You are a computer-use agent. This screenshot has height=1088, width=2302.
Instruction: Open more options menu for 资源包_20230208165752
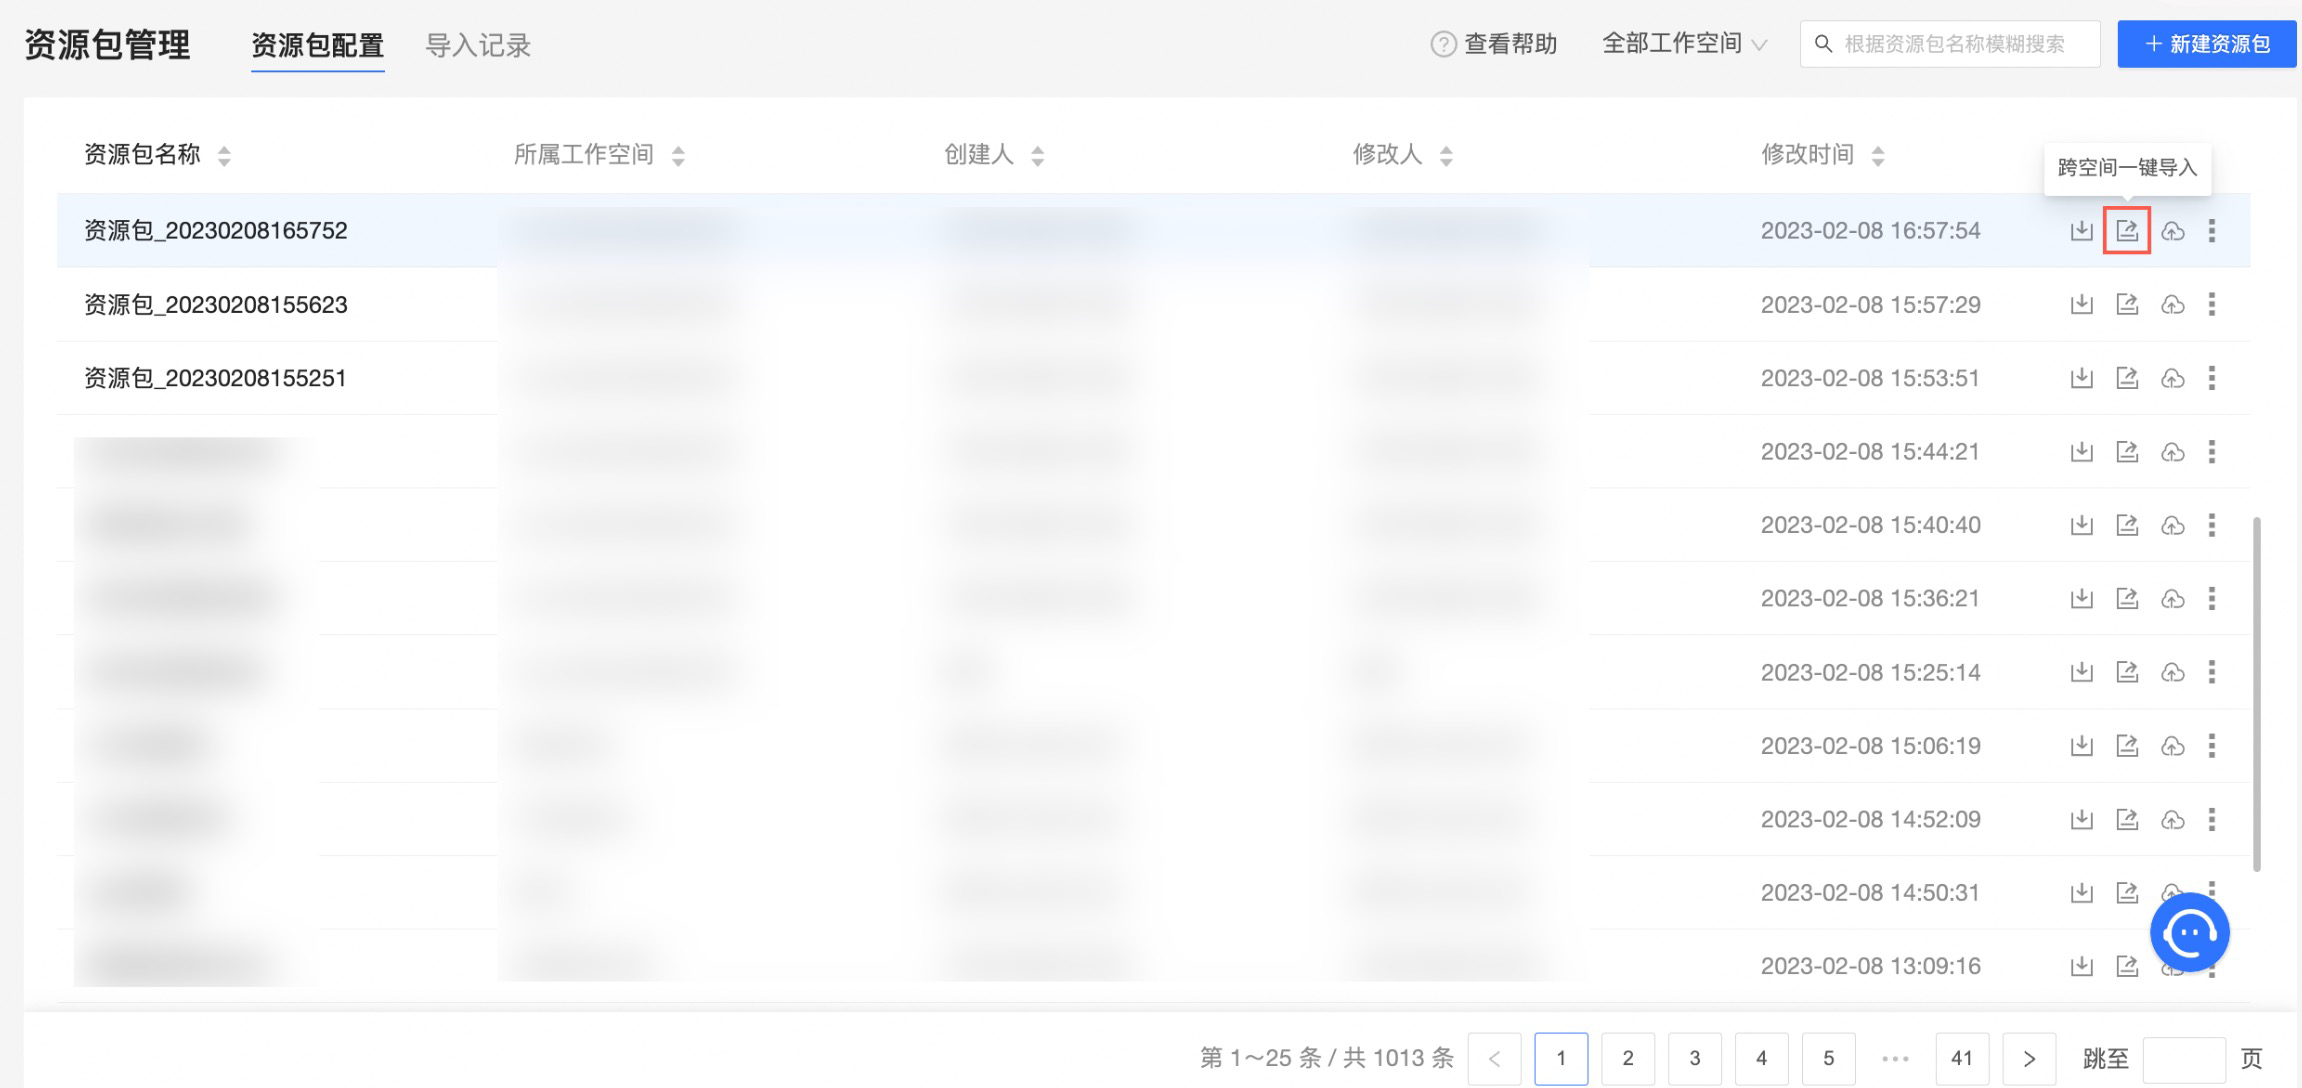(x=2211, y=231)
